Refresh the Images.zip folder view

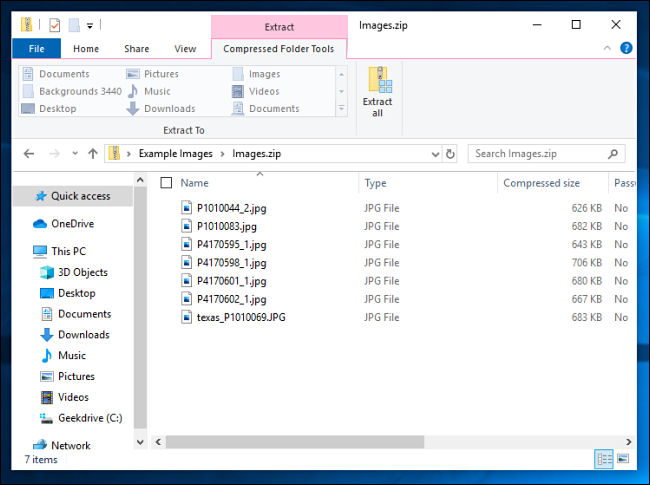pos(451,154)
